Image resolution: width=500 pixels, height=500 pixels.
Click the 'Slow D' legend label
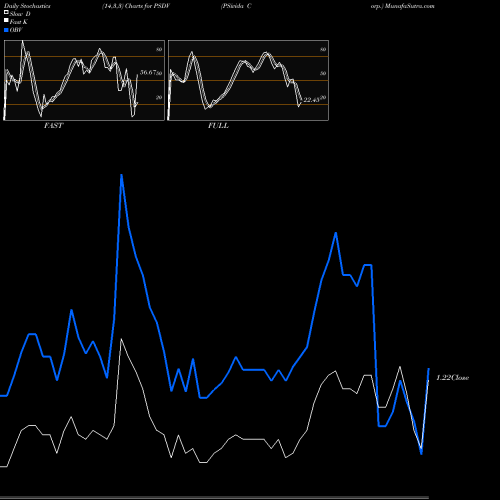coord(20,14)
